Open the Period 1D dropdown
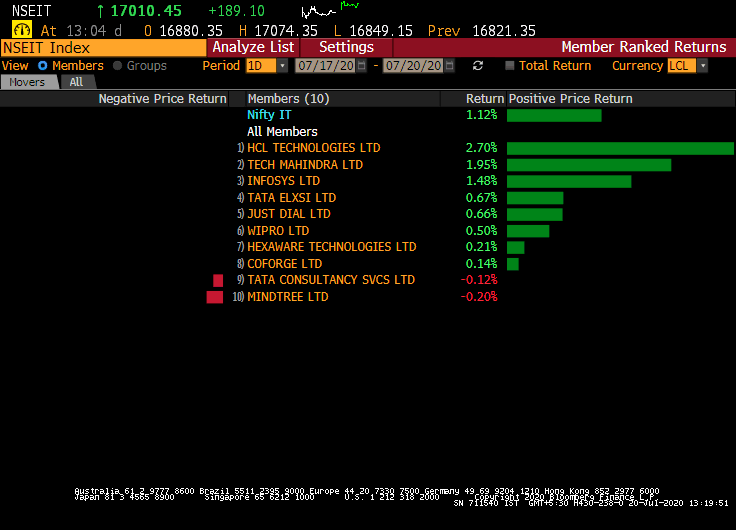 (x=282, y=66)
